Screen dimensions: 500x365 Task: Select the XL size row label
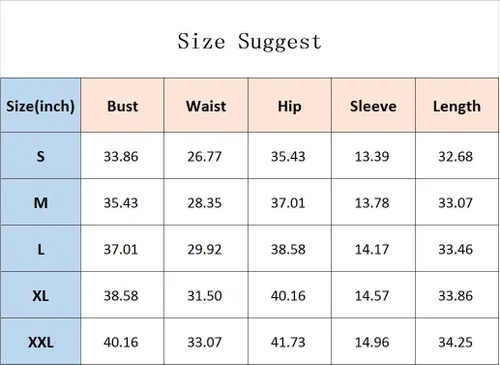[40, 295]
